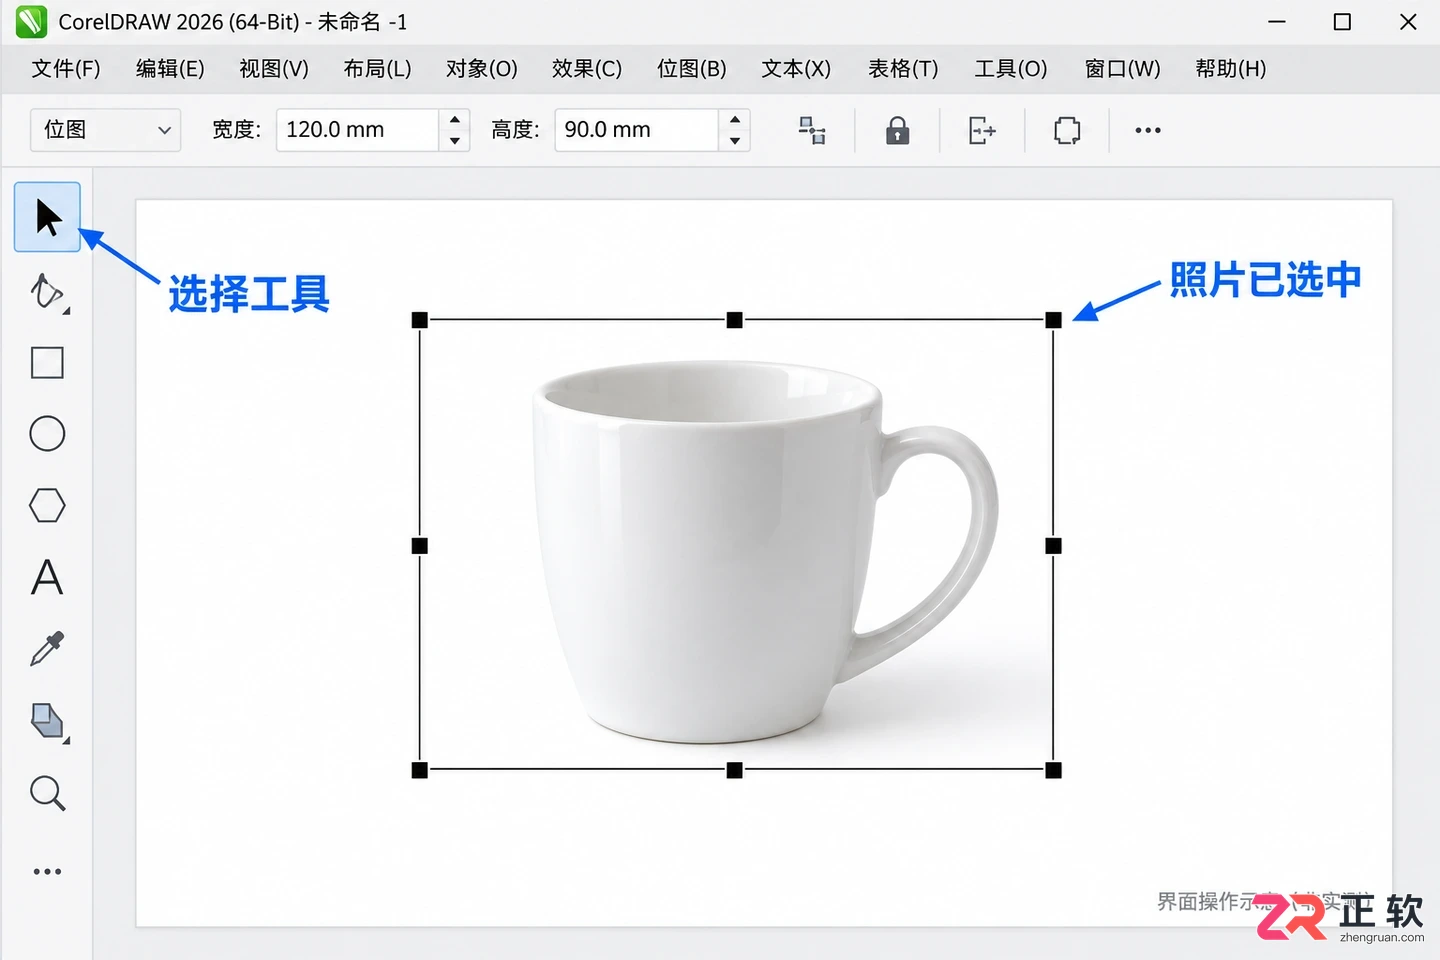Open the 表格(T) menu

[903, 69]
